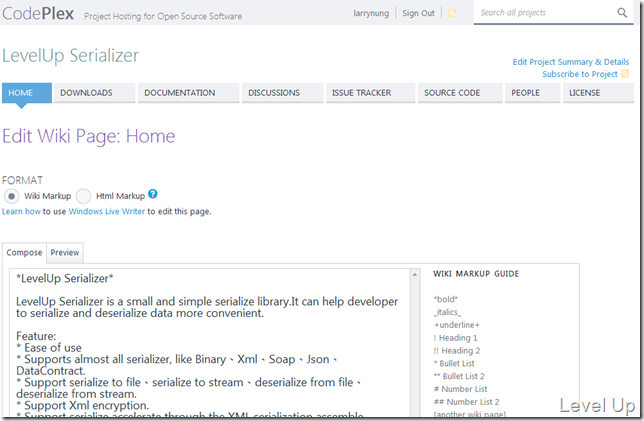644x421 pixels.
Task: Click the Learn how link
Action: point(21,212)
